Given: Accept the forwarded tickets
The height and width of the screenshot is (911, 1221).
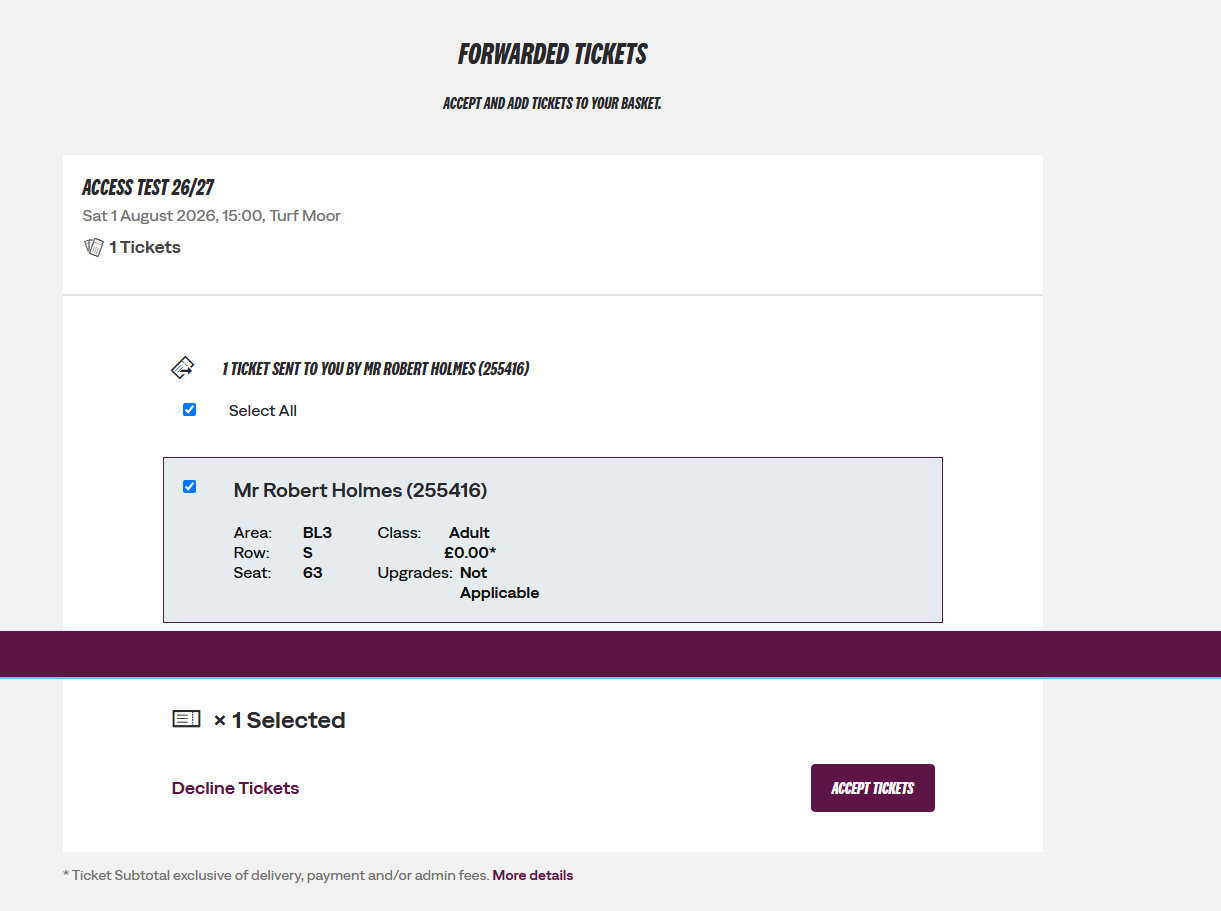Looking at the screenshot, I should coord(873,788).
